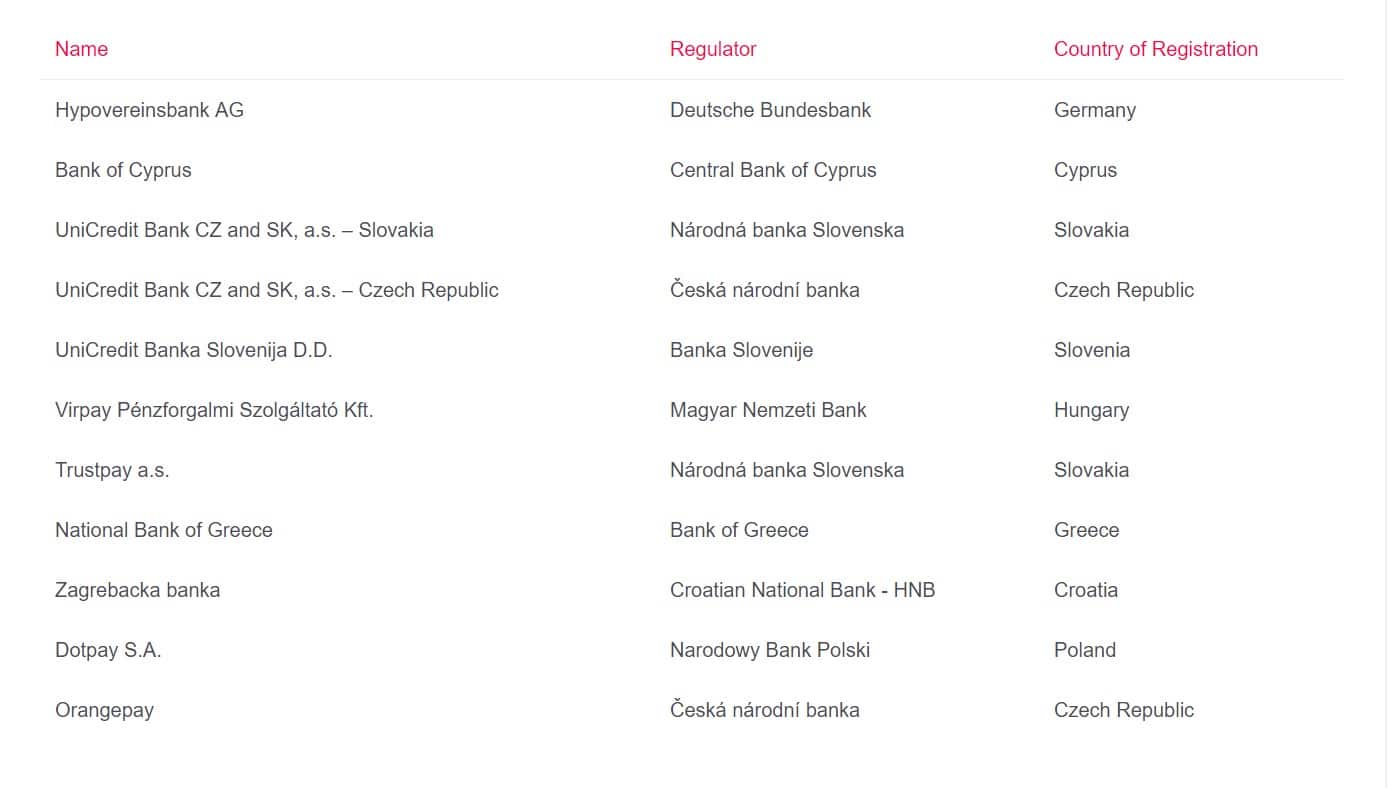Click Virpay Pénzforgalmi Szolgáltató Kft.
The width and height of the screenshot is (1388, 788).
point(214,410)
